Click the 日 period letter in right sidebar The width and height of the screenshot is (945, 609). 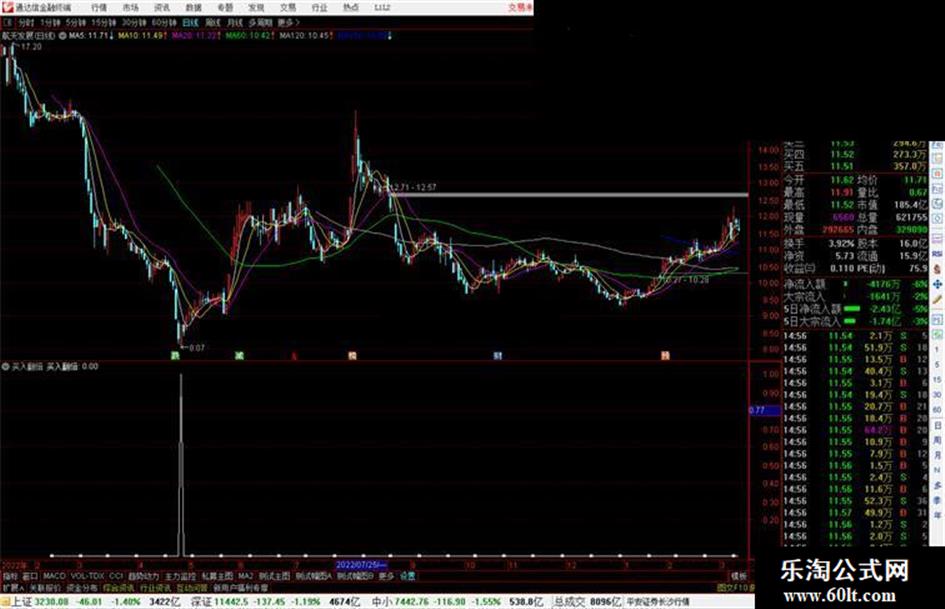tap(937, 426)
